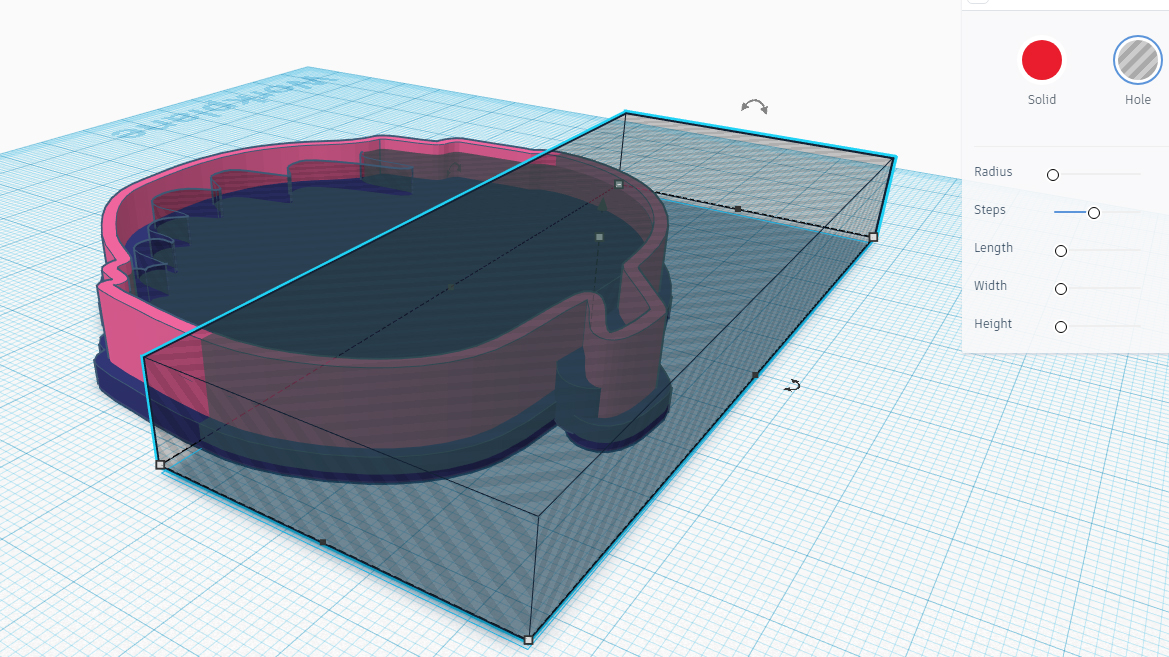Click the Hole label

point(1138,100)
